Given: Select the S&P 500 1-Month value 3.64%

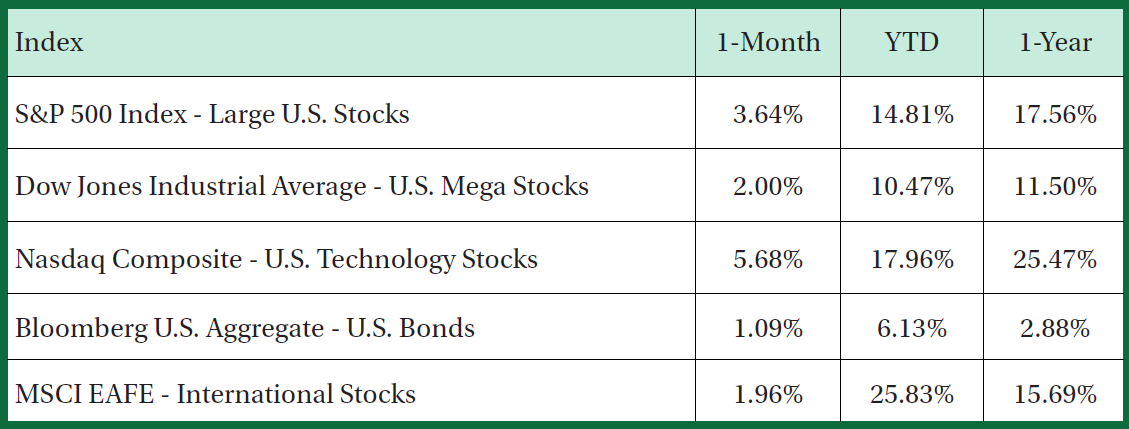Looking at the screenshot, I should click(x=768, y=114).
